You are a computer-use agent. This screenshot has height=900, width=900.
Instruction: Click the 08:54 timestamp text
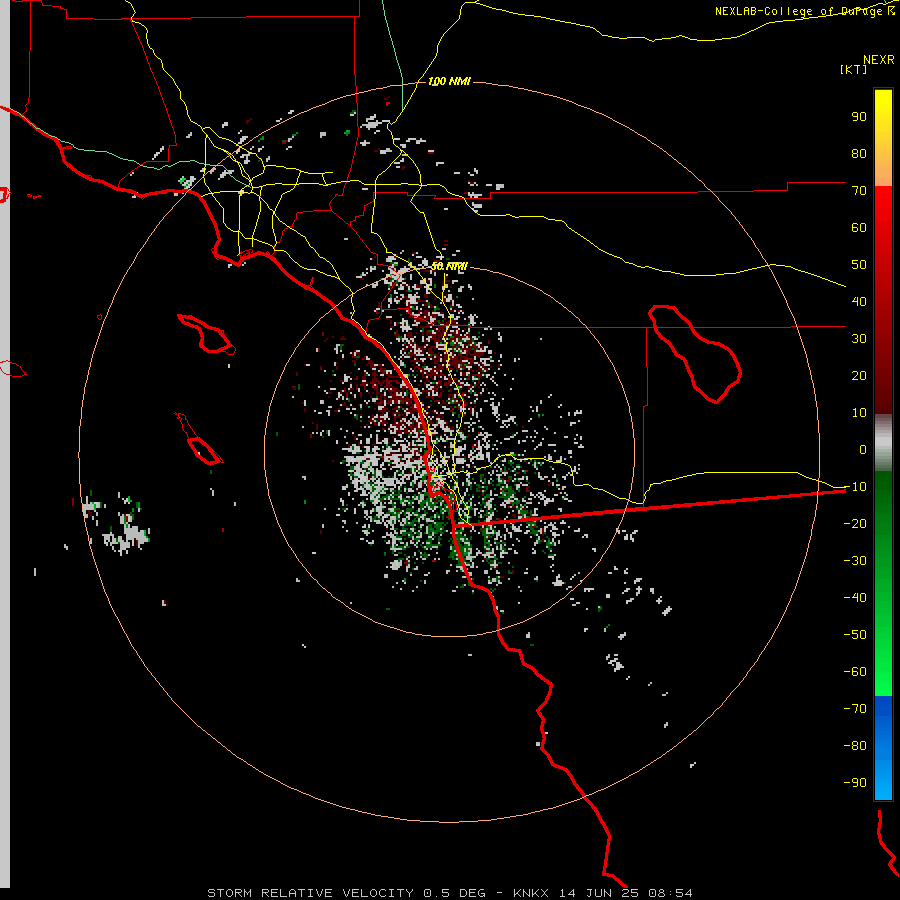click(x=670, y=893)
